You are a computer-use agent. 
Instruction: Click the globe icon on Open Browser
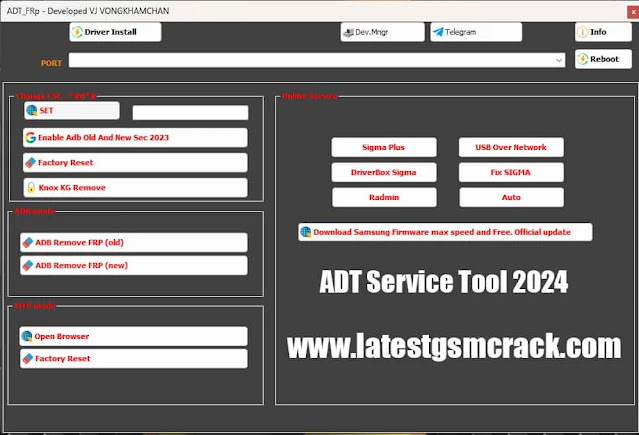pyautogui.click(x=27, y=336)
